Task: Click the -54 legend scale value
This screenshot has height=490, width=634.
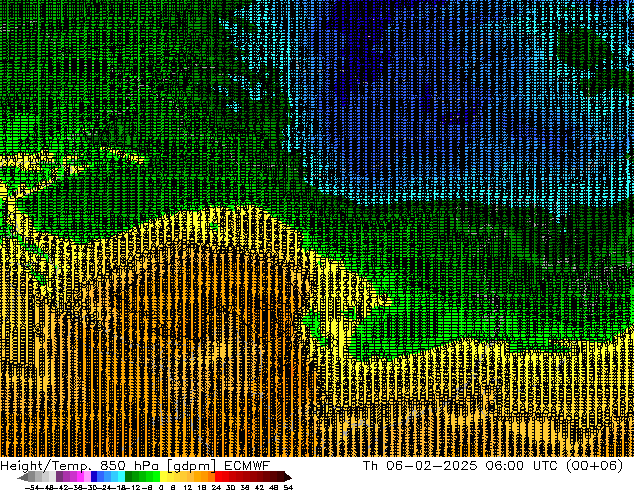Action: (x=32, y=487)
